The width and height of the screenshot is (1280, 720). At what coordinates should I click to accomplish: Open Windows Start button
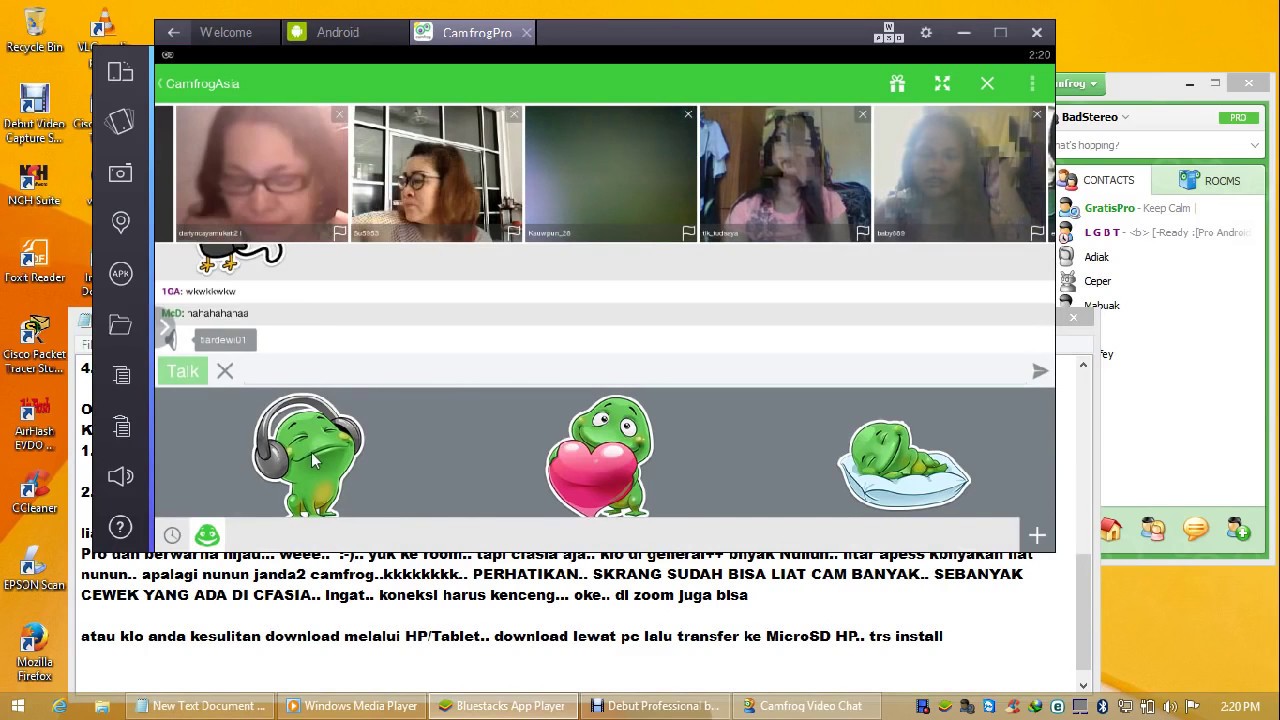click(17, 706)
